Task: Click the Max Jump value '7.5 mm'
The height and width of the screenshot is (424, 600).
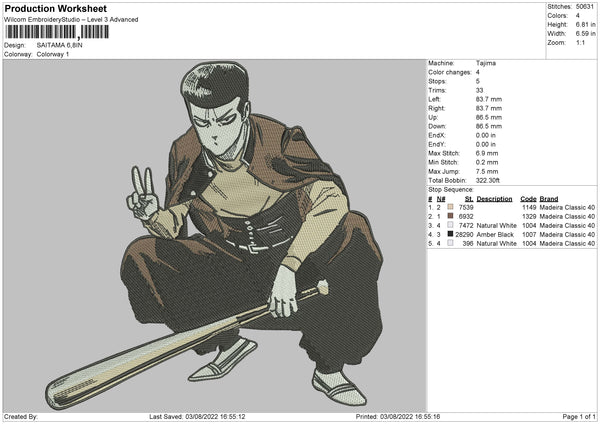Action: [487, 171]
